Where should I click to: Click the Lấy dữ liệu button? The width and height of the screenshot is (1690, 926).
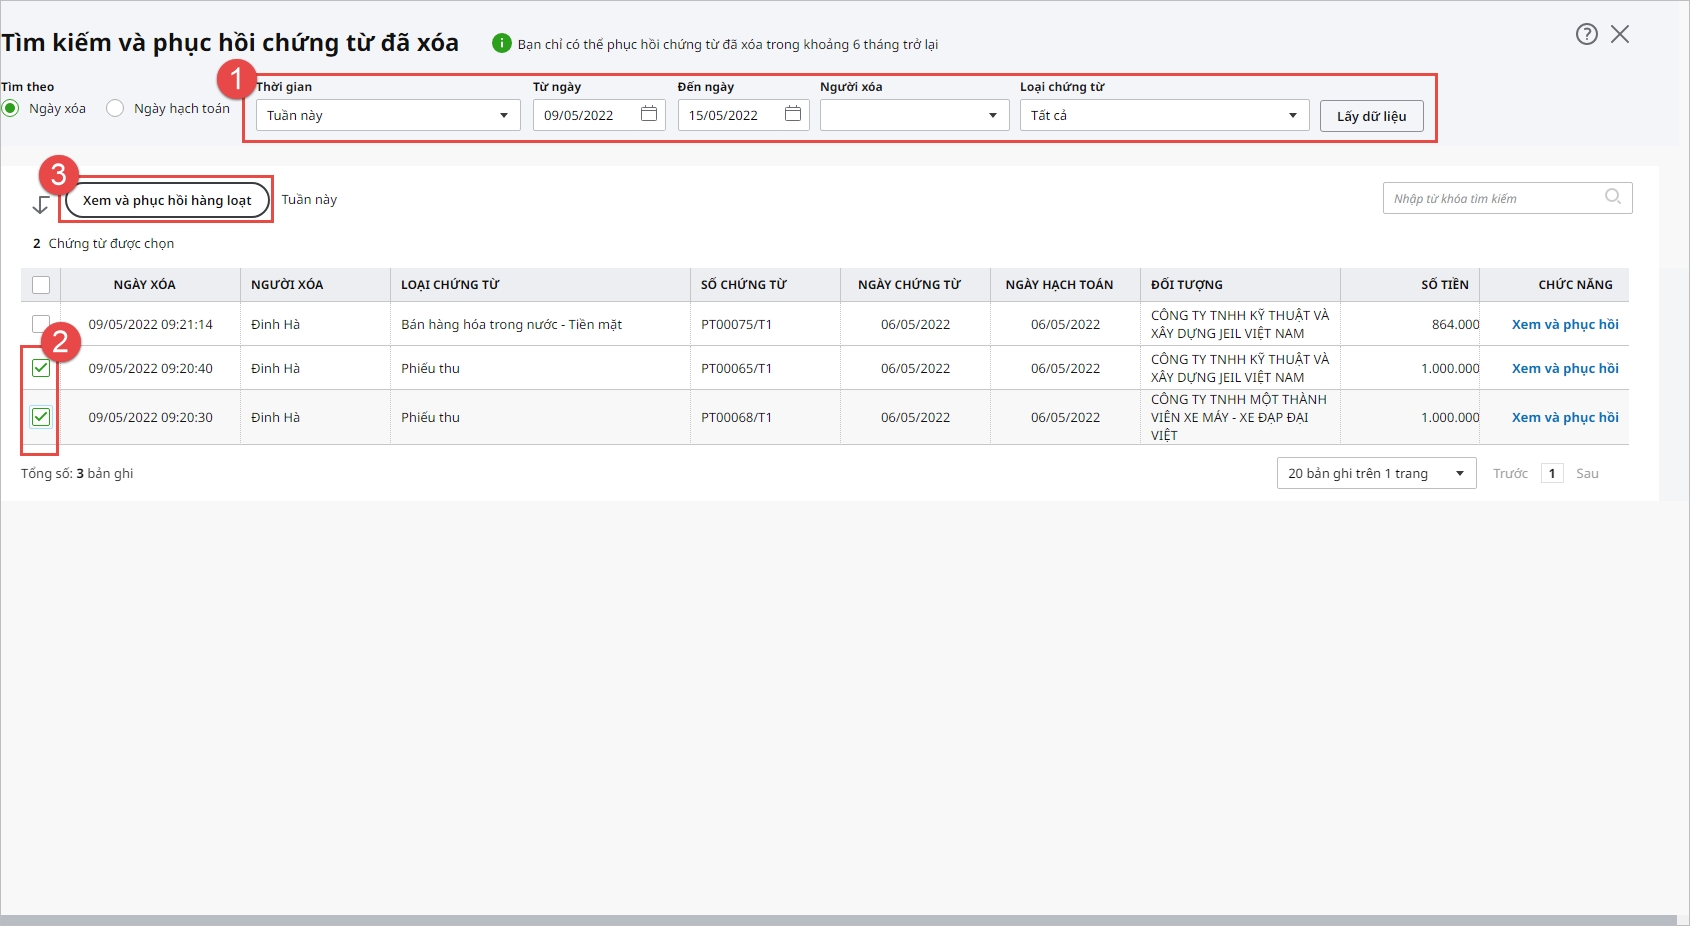(1371, 116)
